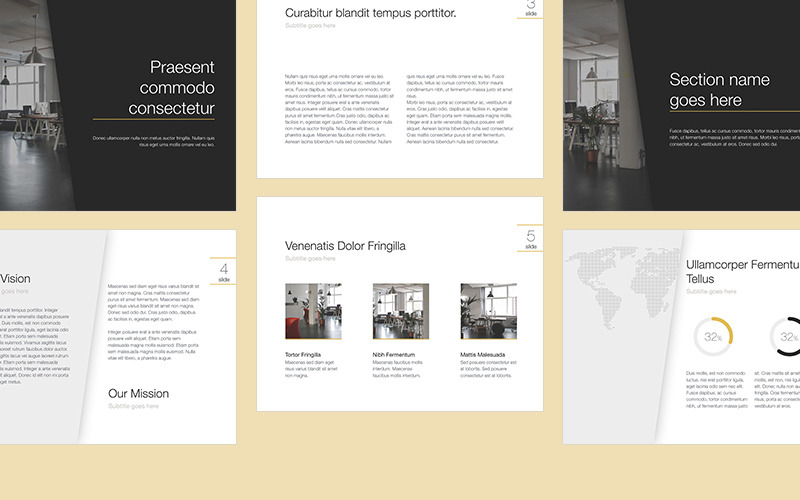This screenshot has height=500, width=800.
Task: Select the dotted world map graphic
Action: click(622, 287)
